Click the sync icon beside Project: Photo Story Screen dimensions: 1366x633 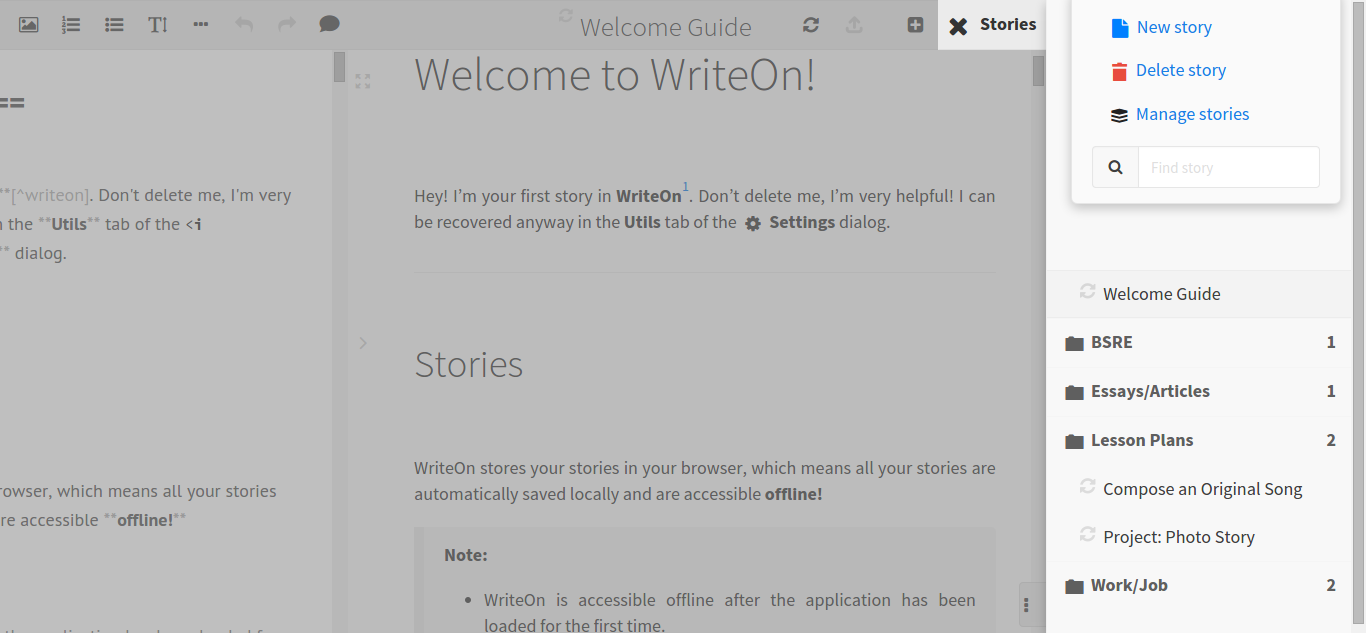tap(1087, 534)
